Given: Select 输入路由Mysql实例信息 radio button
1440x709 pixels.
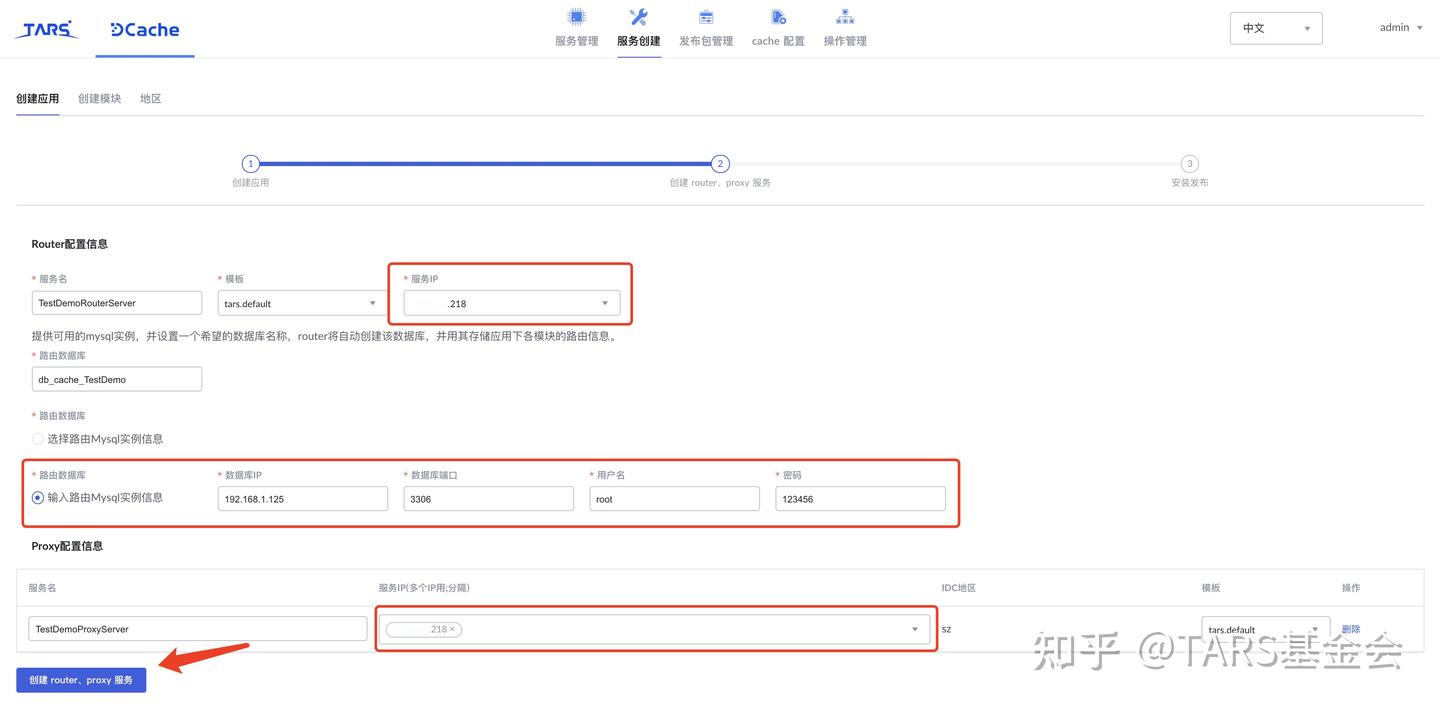Looking at the screenshot, I should click(x=37, y=496).
